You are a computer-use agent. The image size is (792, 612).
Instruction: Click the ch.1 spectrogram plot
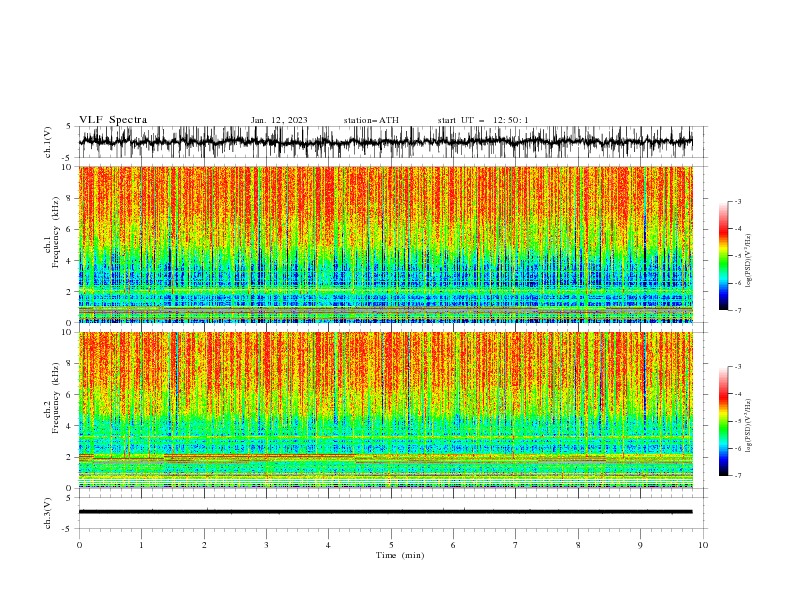[385, 244]
